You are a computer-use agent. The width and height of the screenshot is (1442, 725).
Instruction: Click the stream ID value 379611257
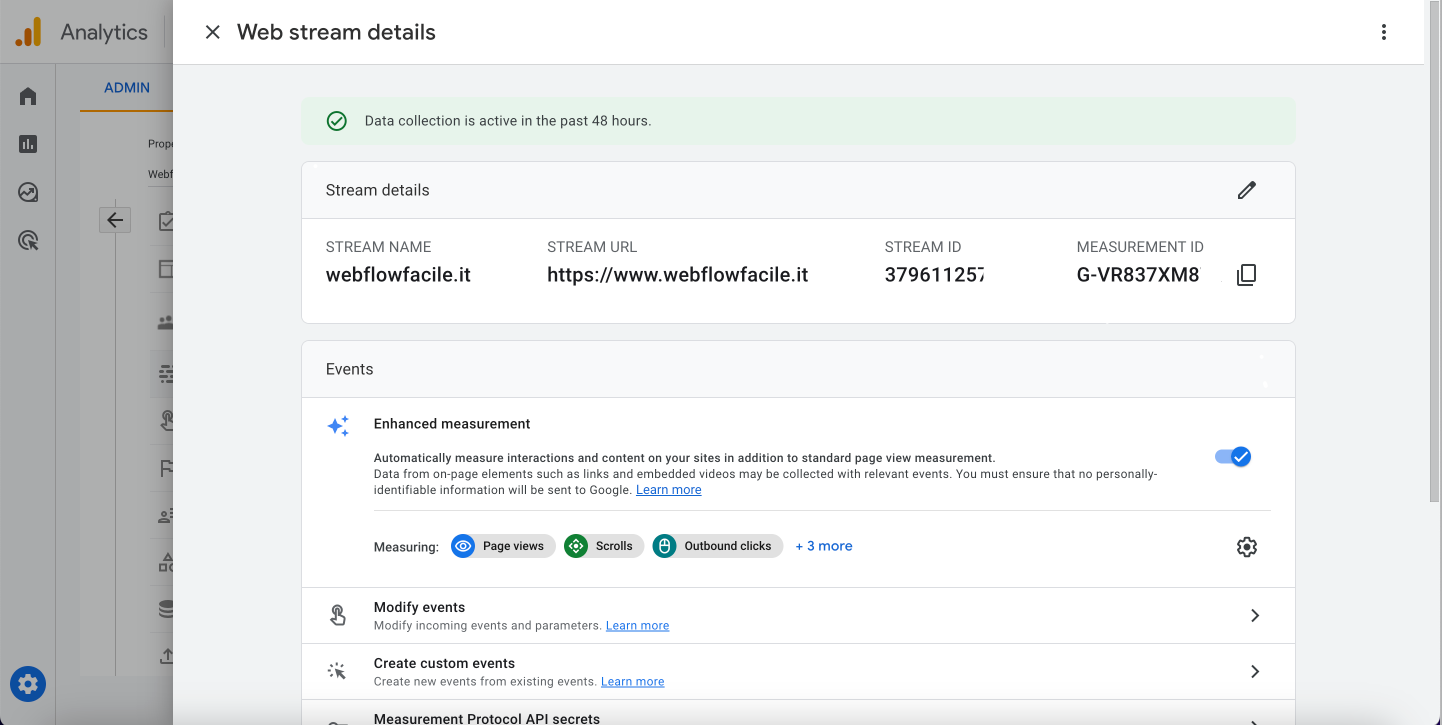(x=934, y=275)
